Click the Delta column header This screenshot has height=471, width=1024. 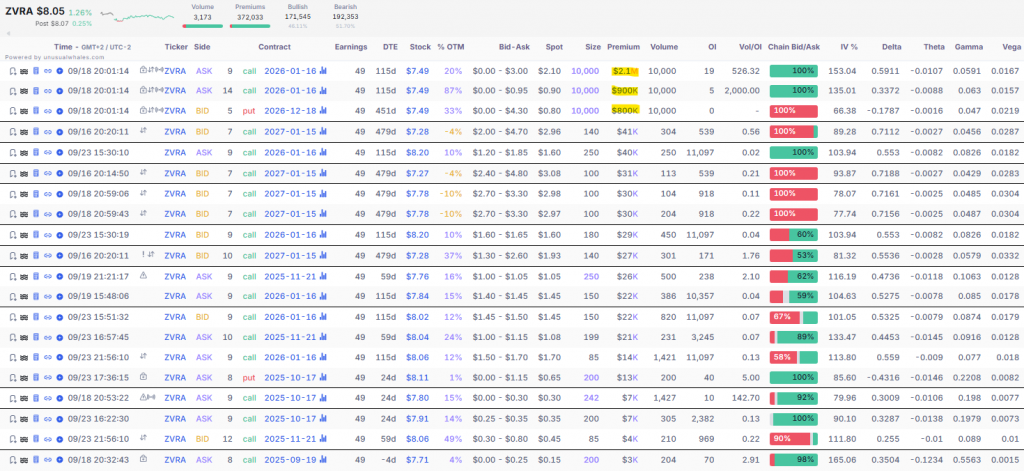[x=891, y=47]
